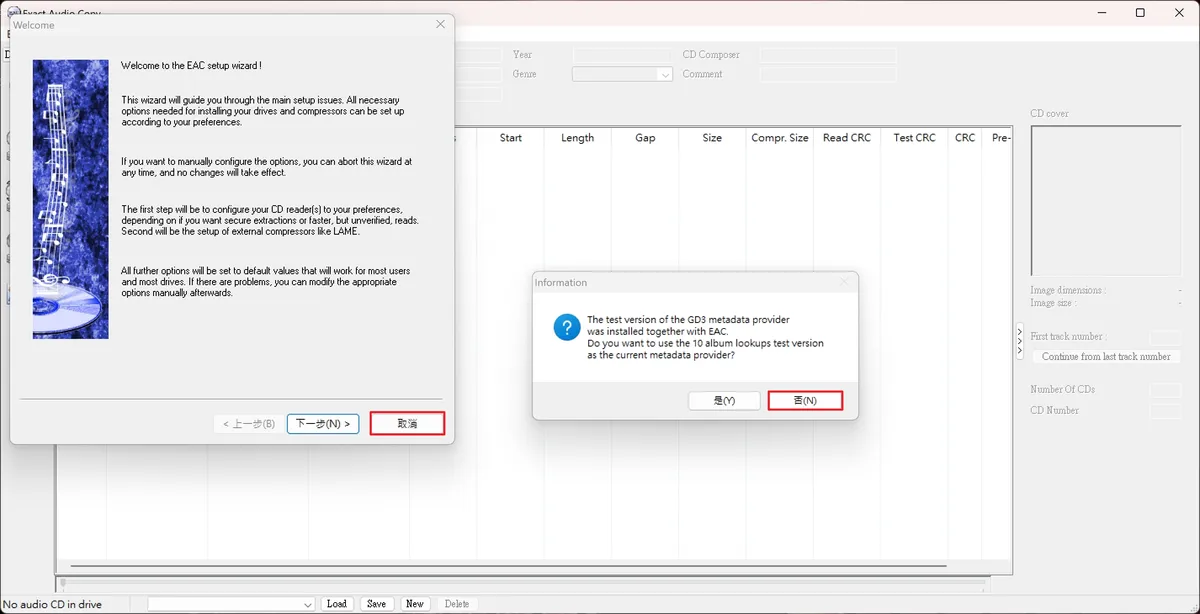This screenshot has width=1200, height=614.
Task: Click the blue question mark icon in Information dialog
Action: 567,328
